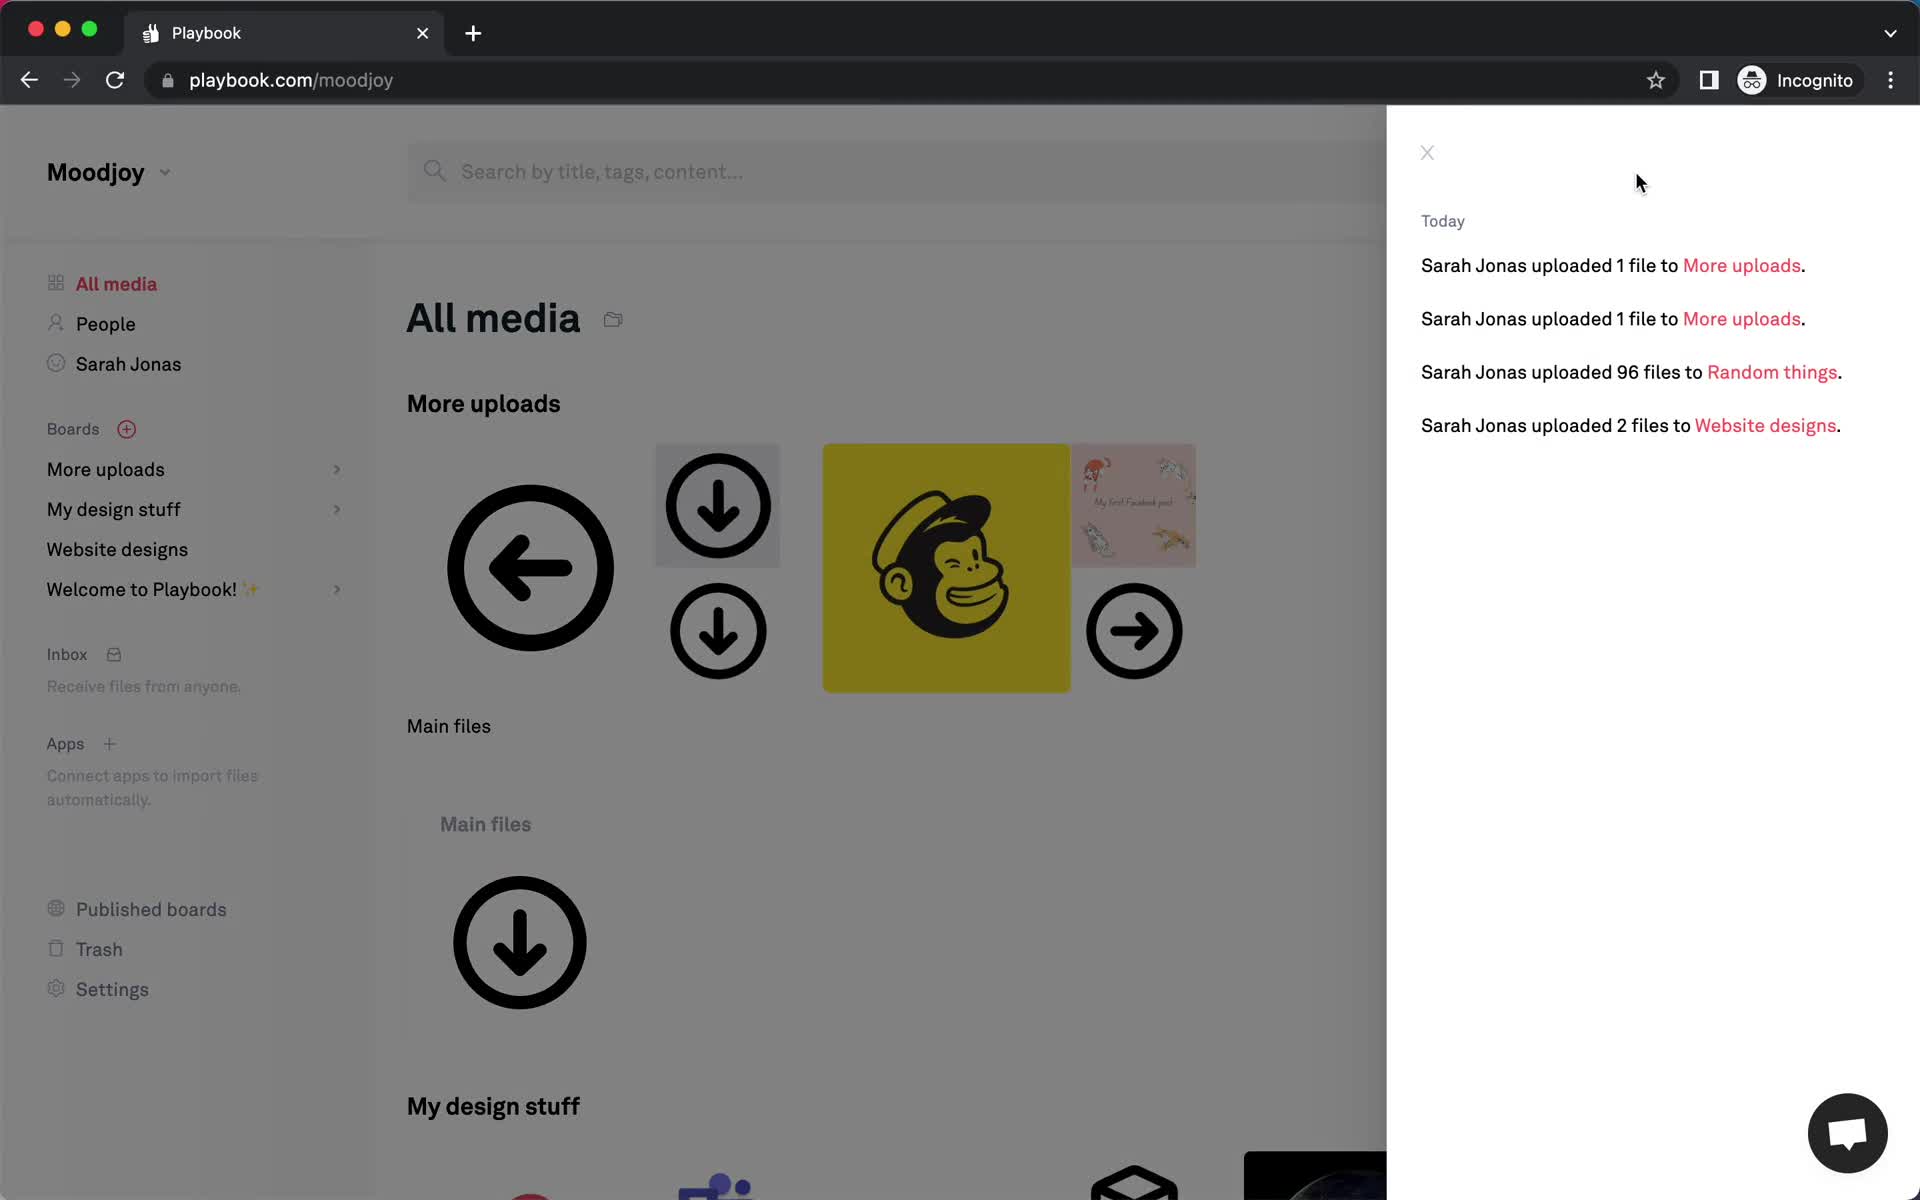Screen dimensions: 1920x1200
Task: Click the Apps plus button to connect
Action: click(108, 744)
